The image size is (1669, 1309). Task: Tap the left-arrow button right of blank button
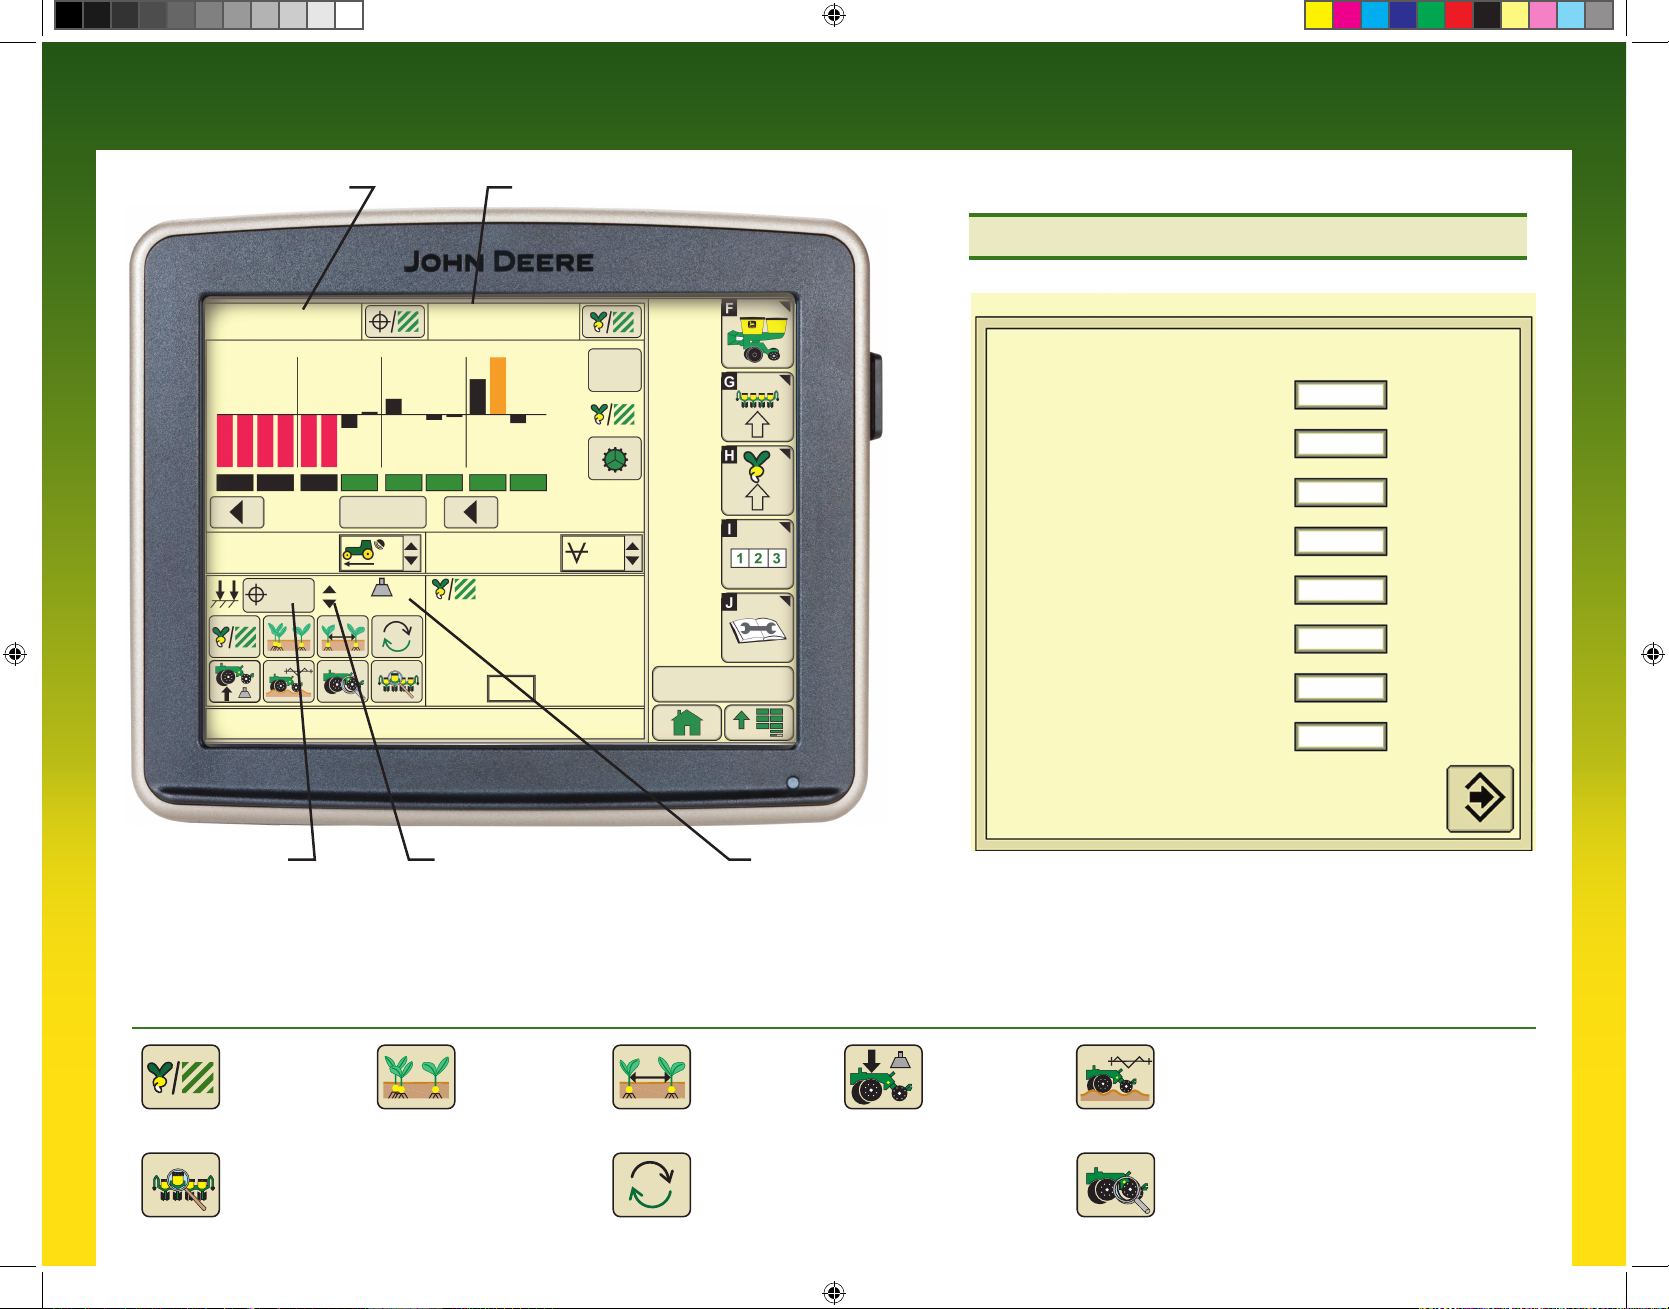point(471,512)
